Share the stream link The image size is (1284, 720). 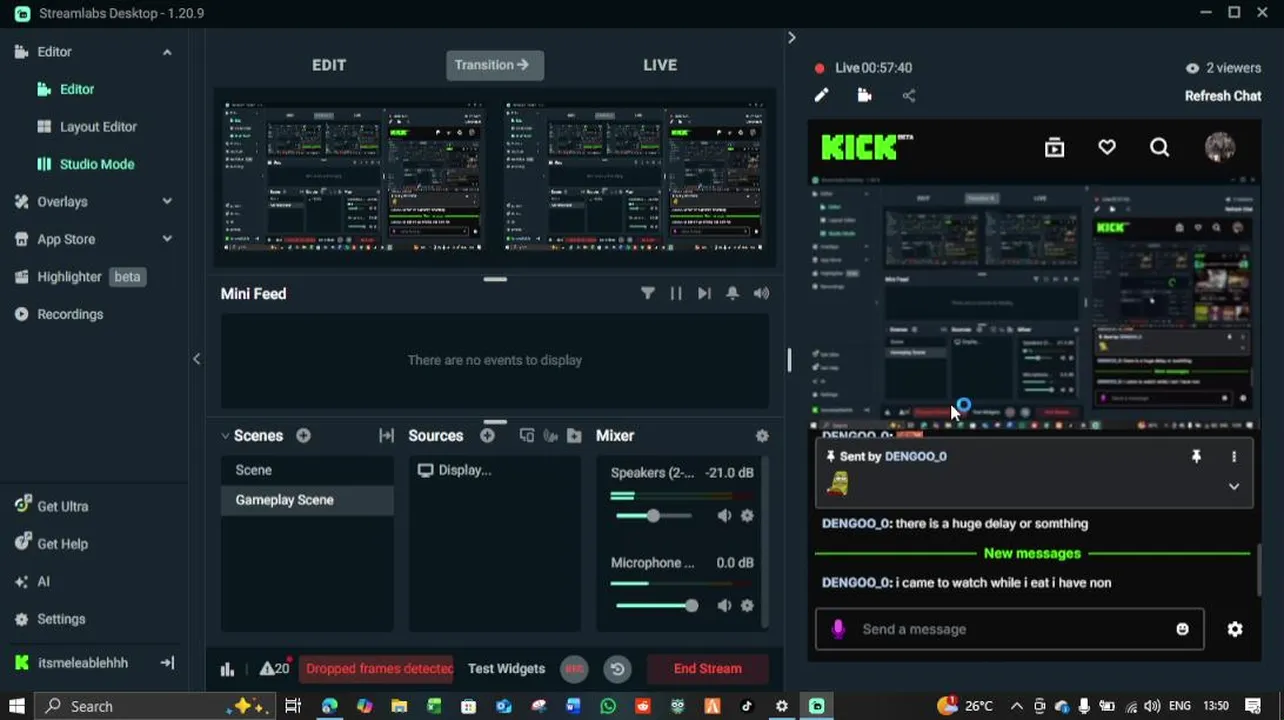908,95
